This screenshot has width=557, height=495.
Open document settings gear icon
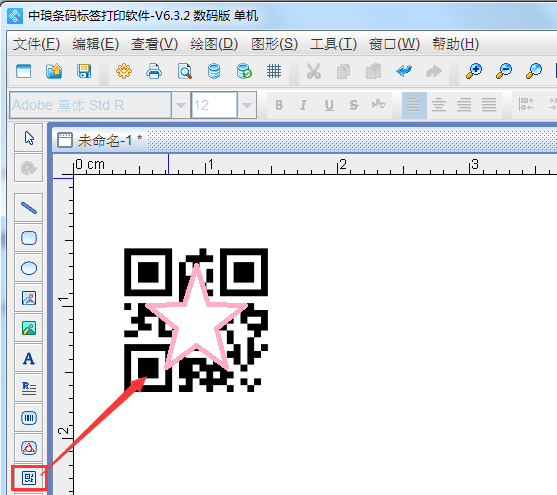(124, 71)
